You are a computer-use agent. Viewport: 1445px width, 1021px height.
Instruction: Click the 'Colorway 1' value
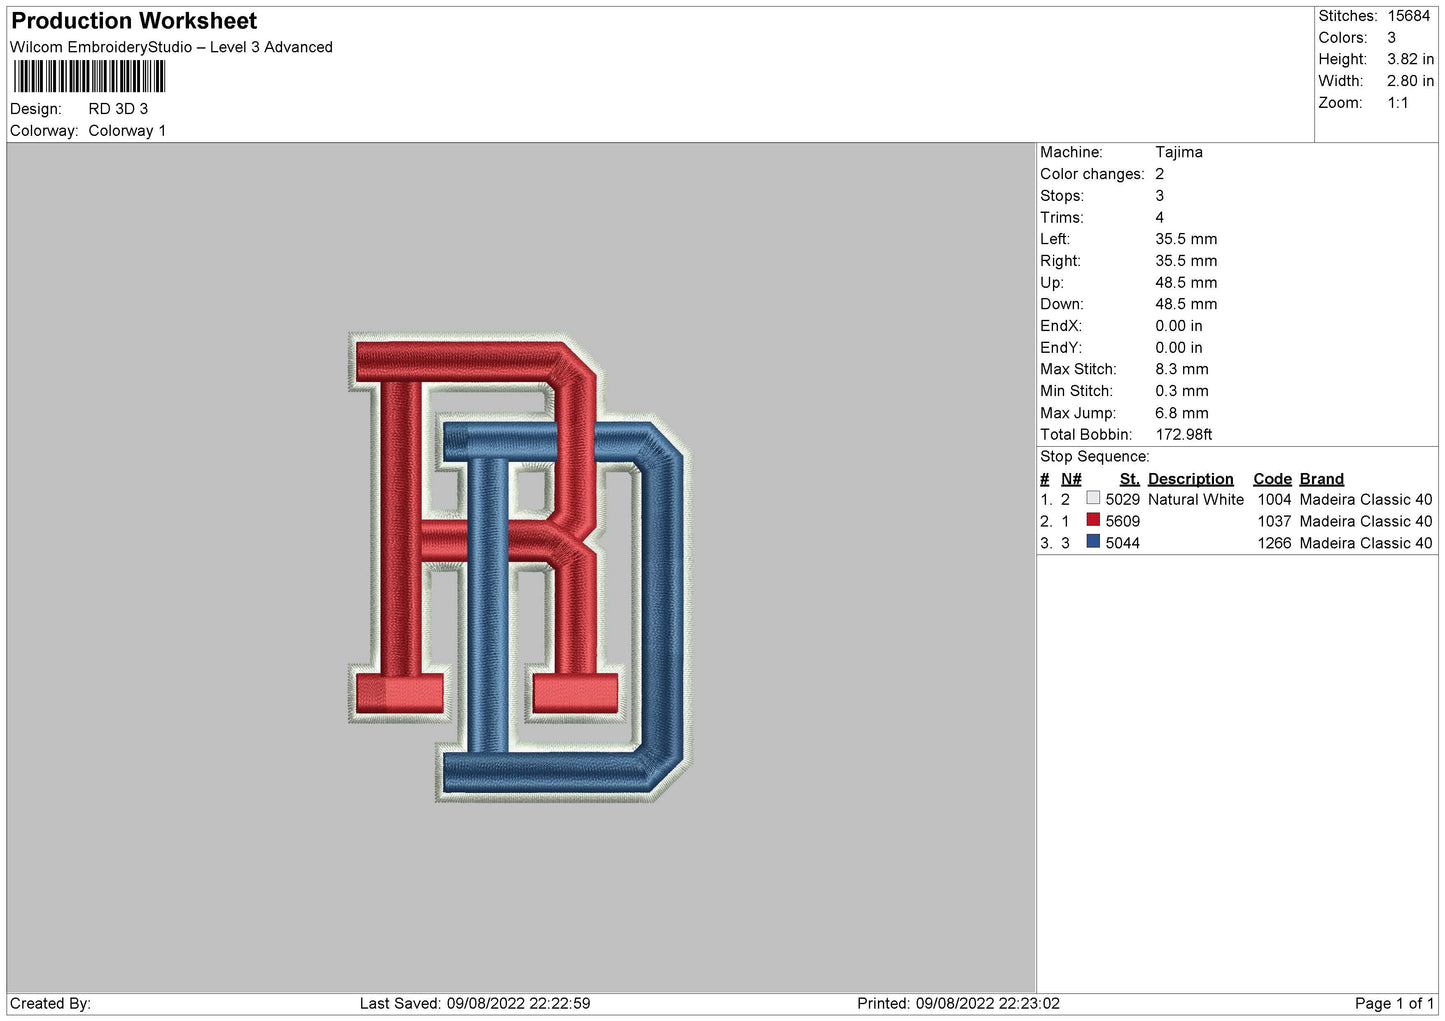[x=127, y=131]
